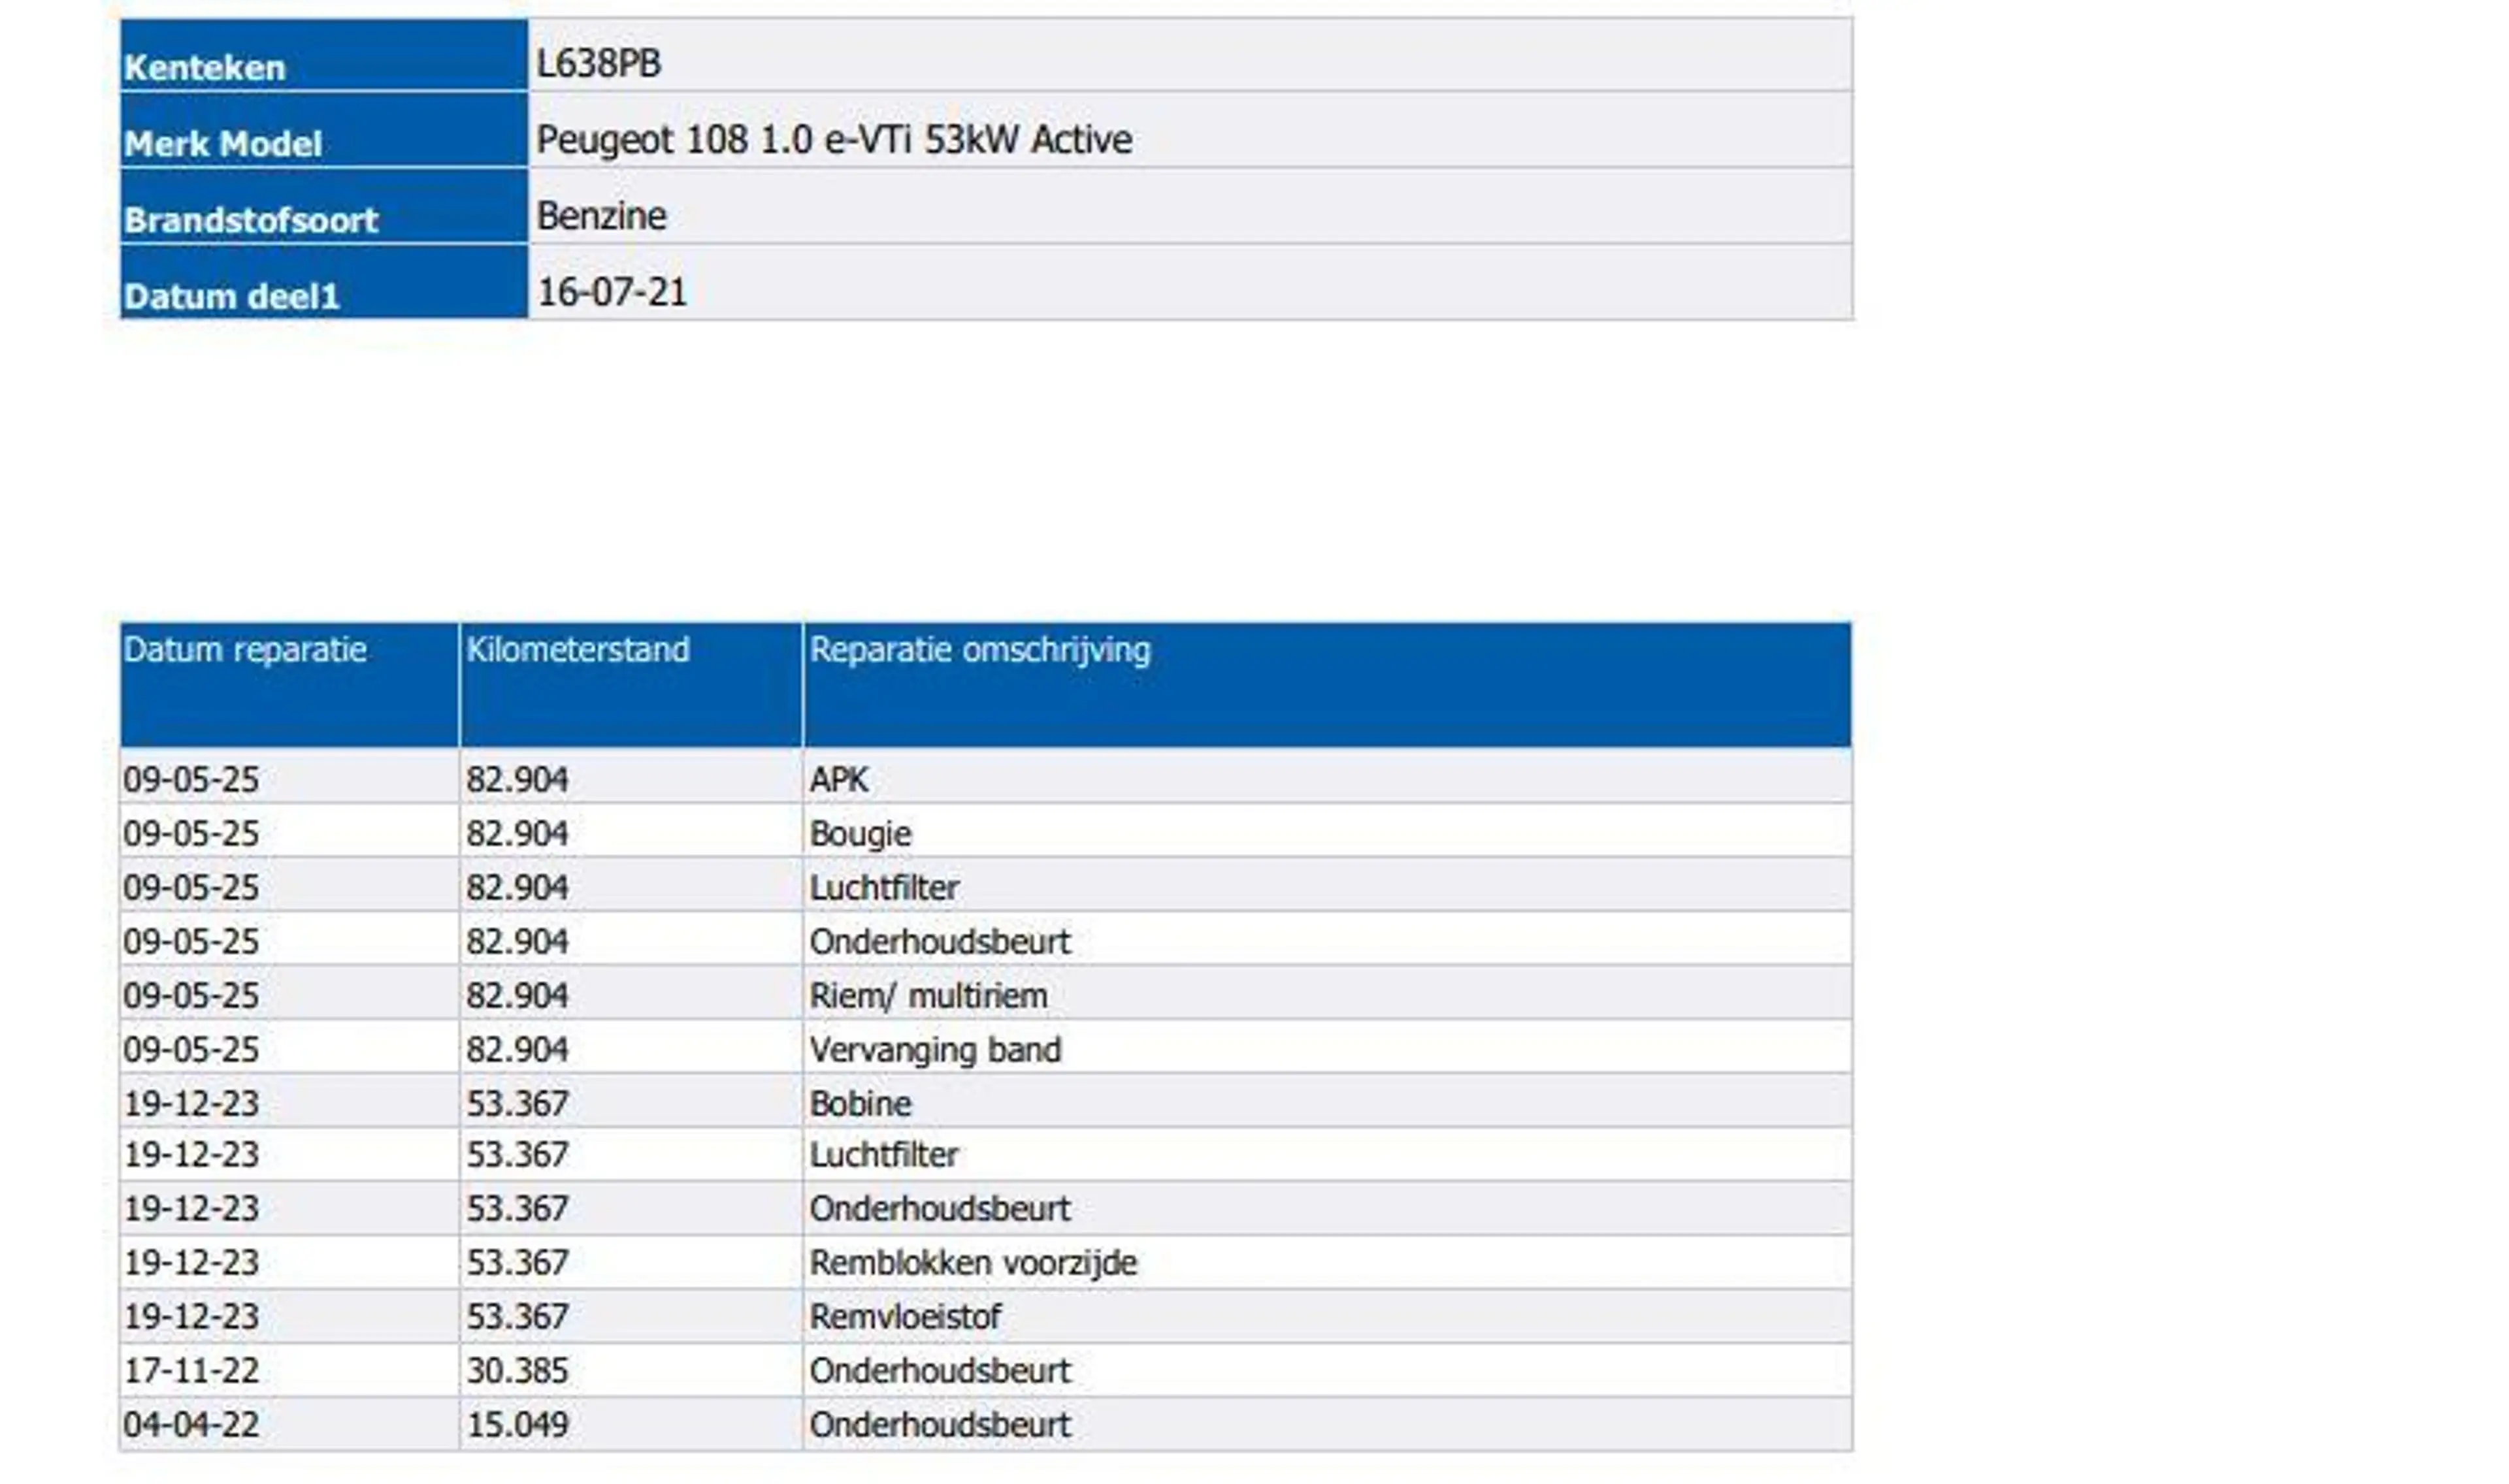The height and width of the screenshot is (1484, 2509).
Task: Click the mileage in the Vervanging band row
Action: 517,1049
